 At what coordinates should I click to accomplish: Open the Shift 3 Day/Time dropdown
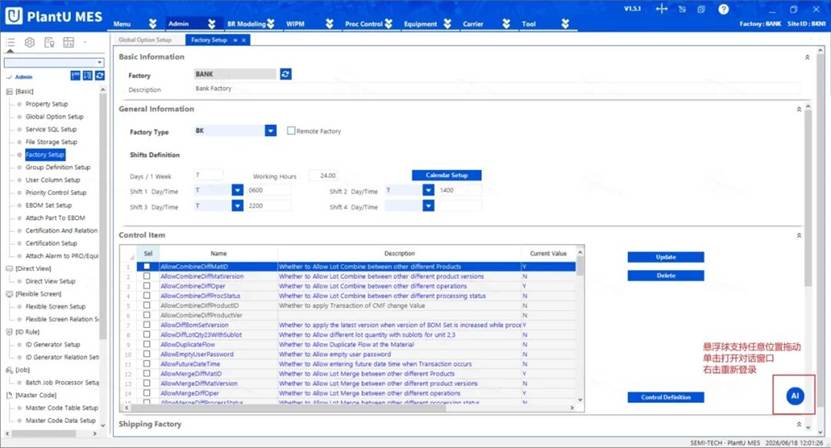(x=237, y=206)
